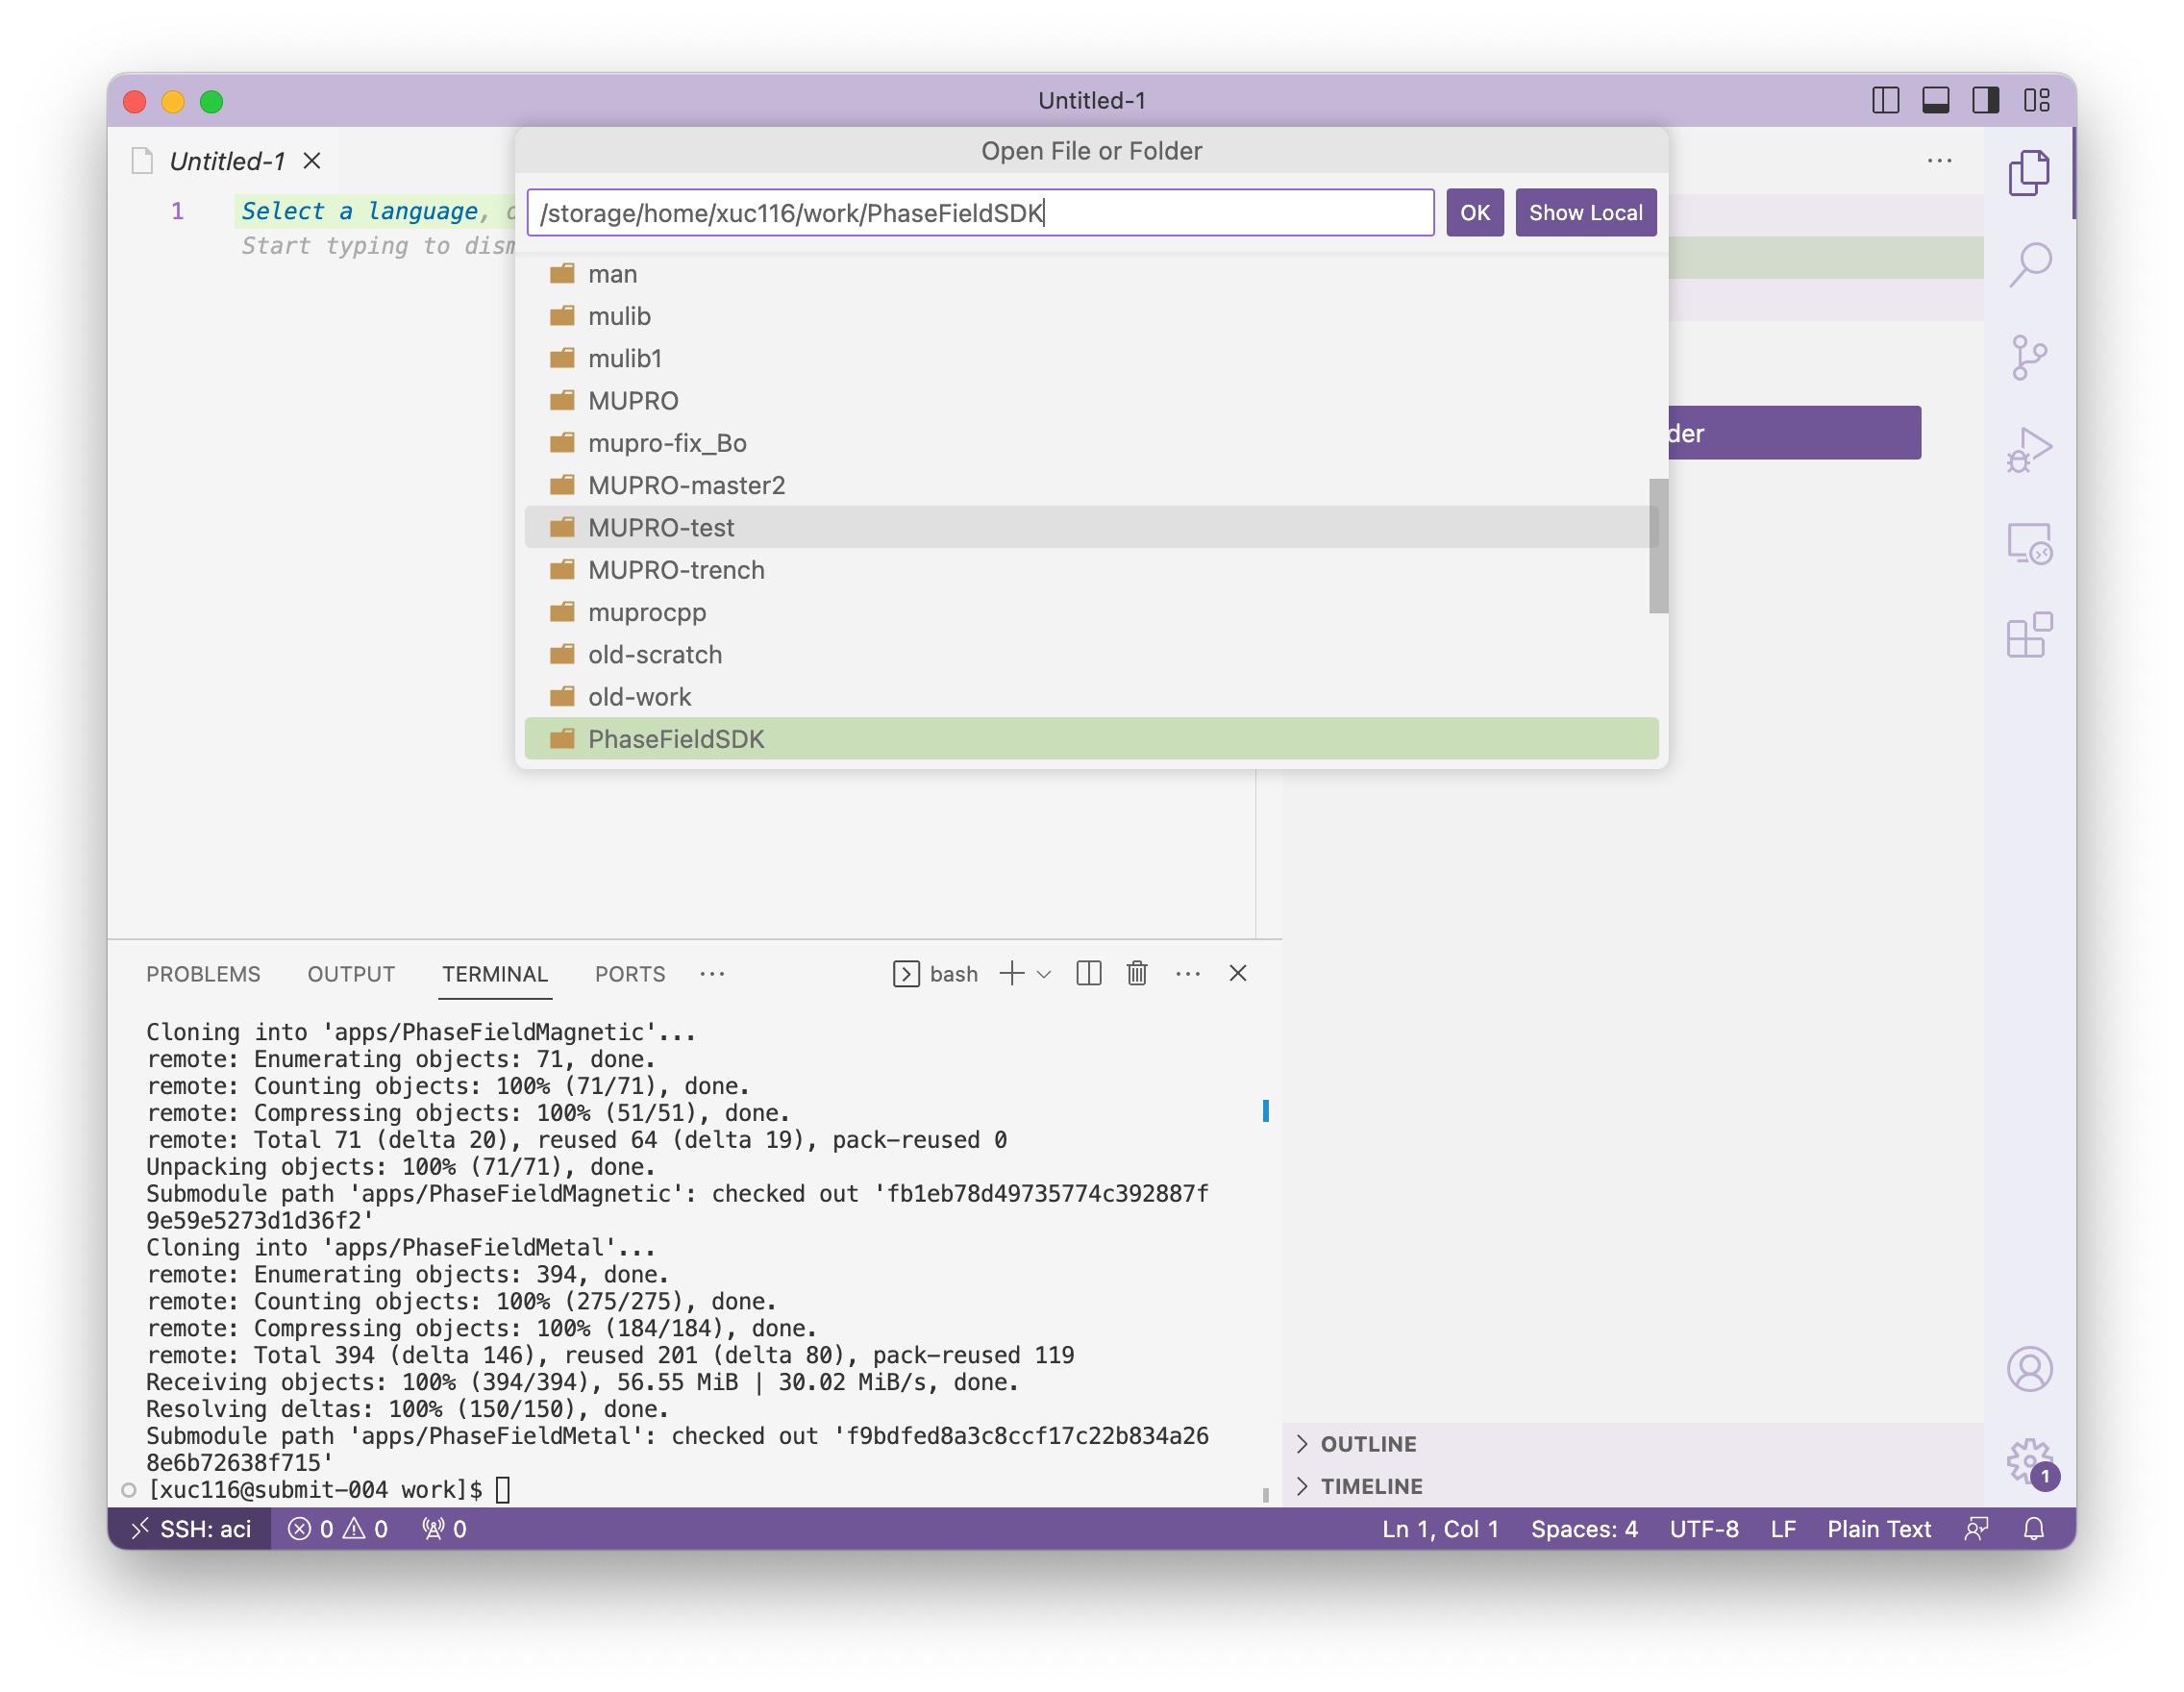This screenshot has height=1692, width=2184.
Task: Open the Search view in activity bar
Action: pos(2028,265)
